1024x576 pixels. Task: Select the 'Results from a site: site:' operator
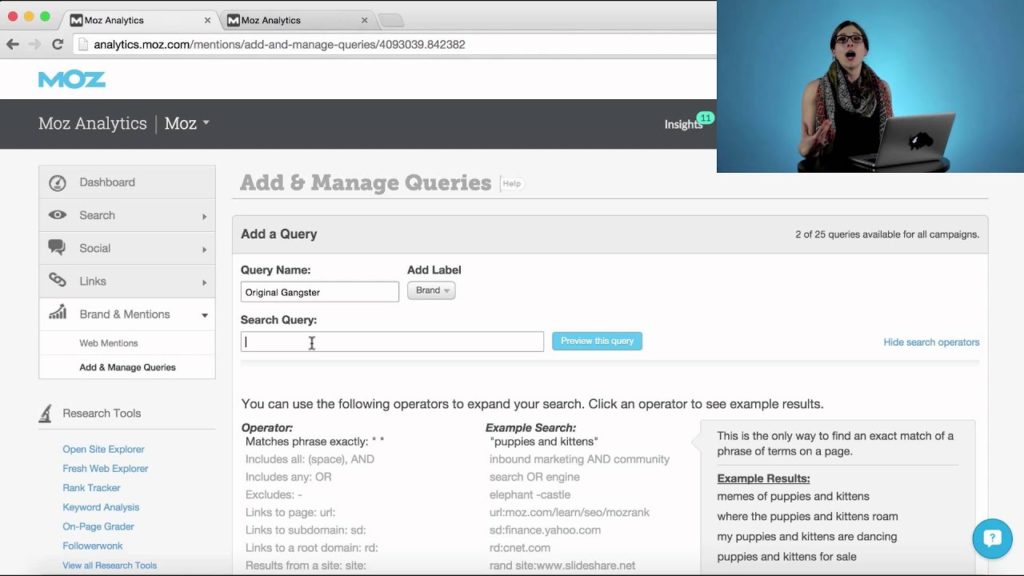[305, 565]
